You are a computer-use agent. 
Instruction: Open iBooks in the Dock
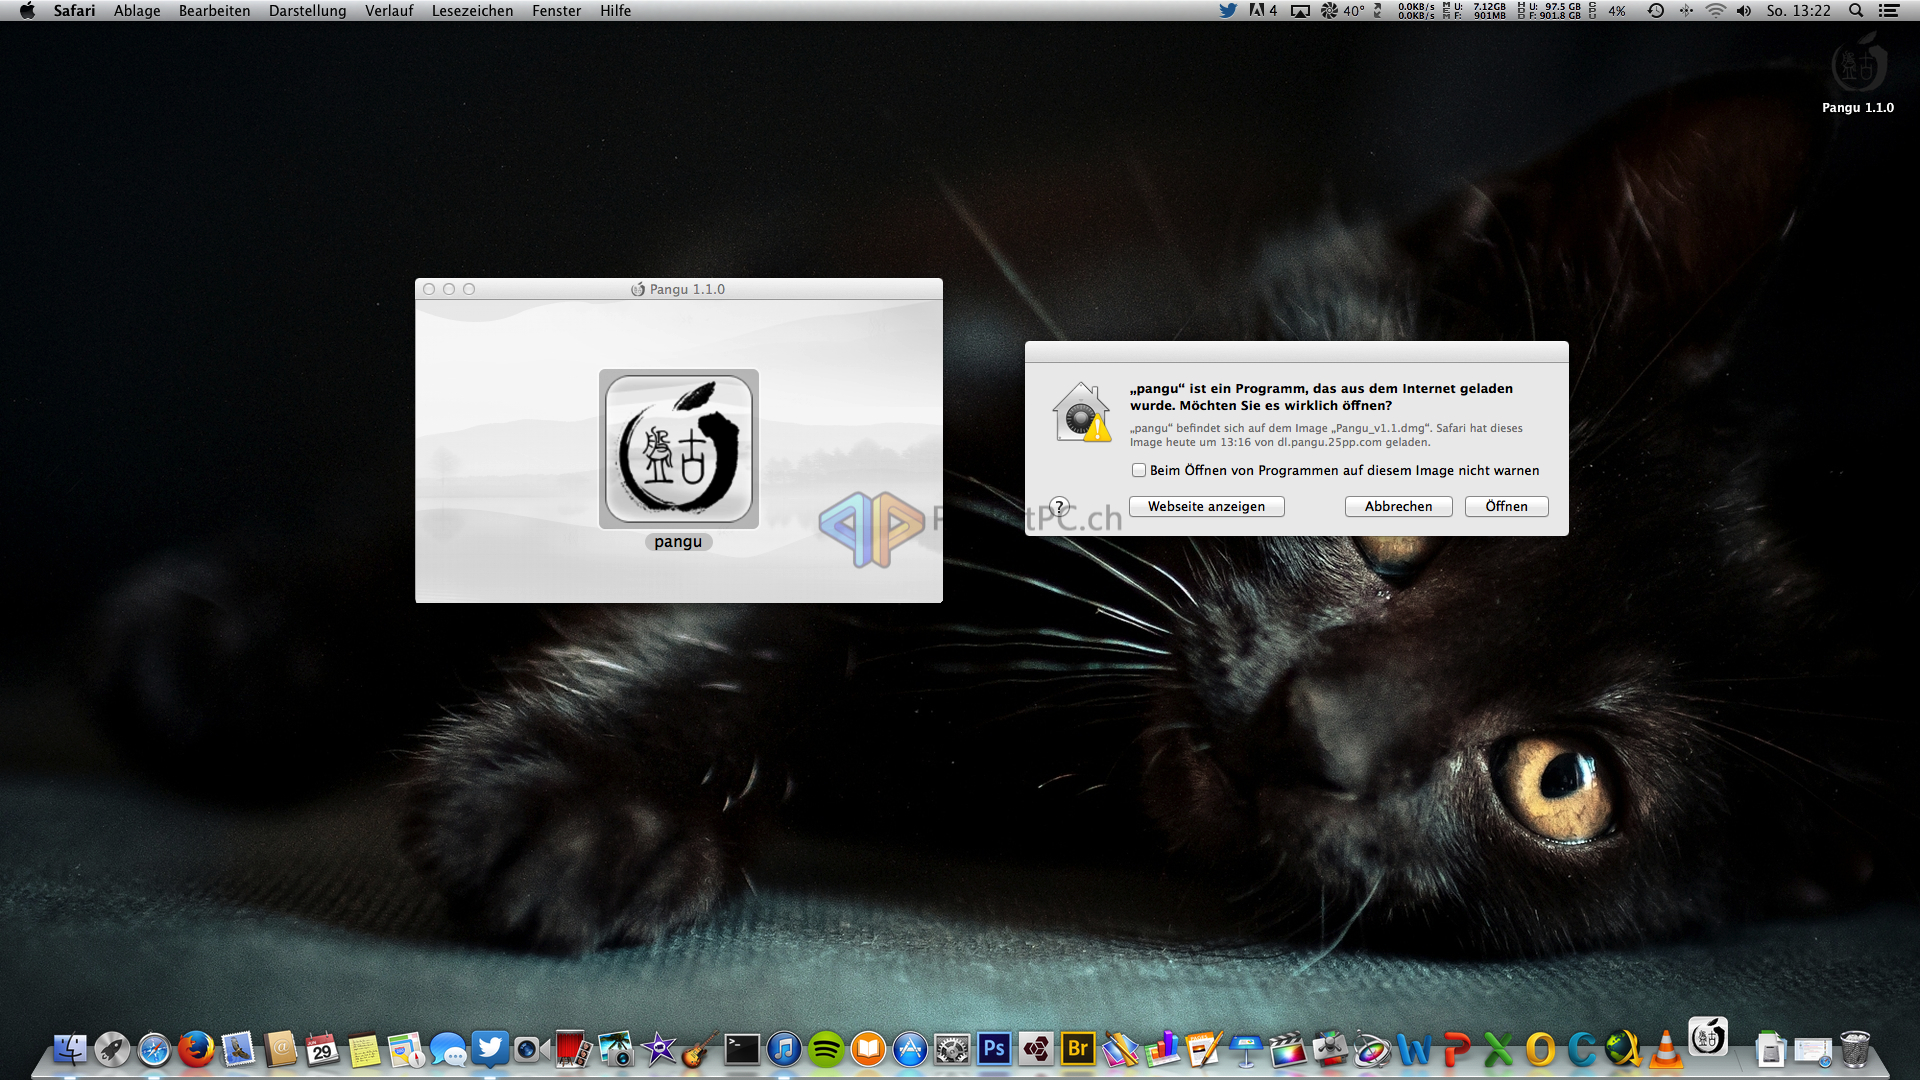point(868,1049)
